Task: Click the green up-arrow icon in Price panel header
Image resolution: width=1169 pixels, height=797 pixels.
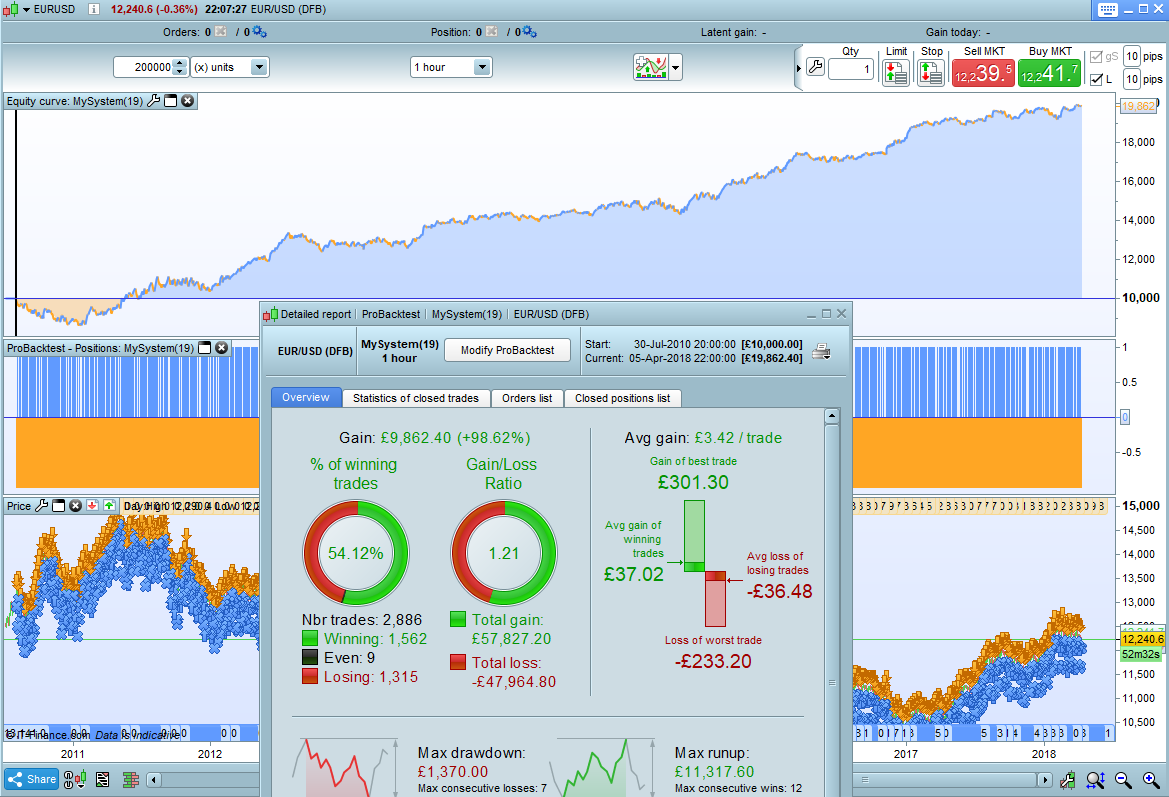Action: click(x=109, y=505)
